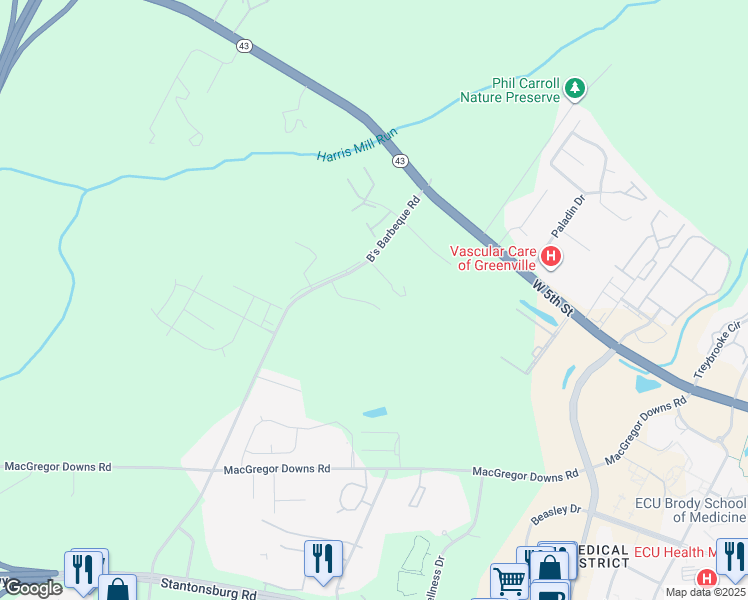Screen dimensions: 748x600
Task: Click the W 5th St road label
Action: click(x=552, y=299)
